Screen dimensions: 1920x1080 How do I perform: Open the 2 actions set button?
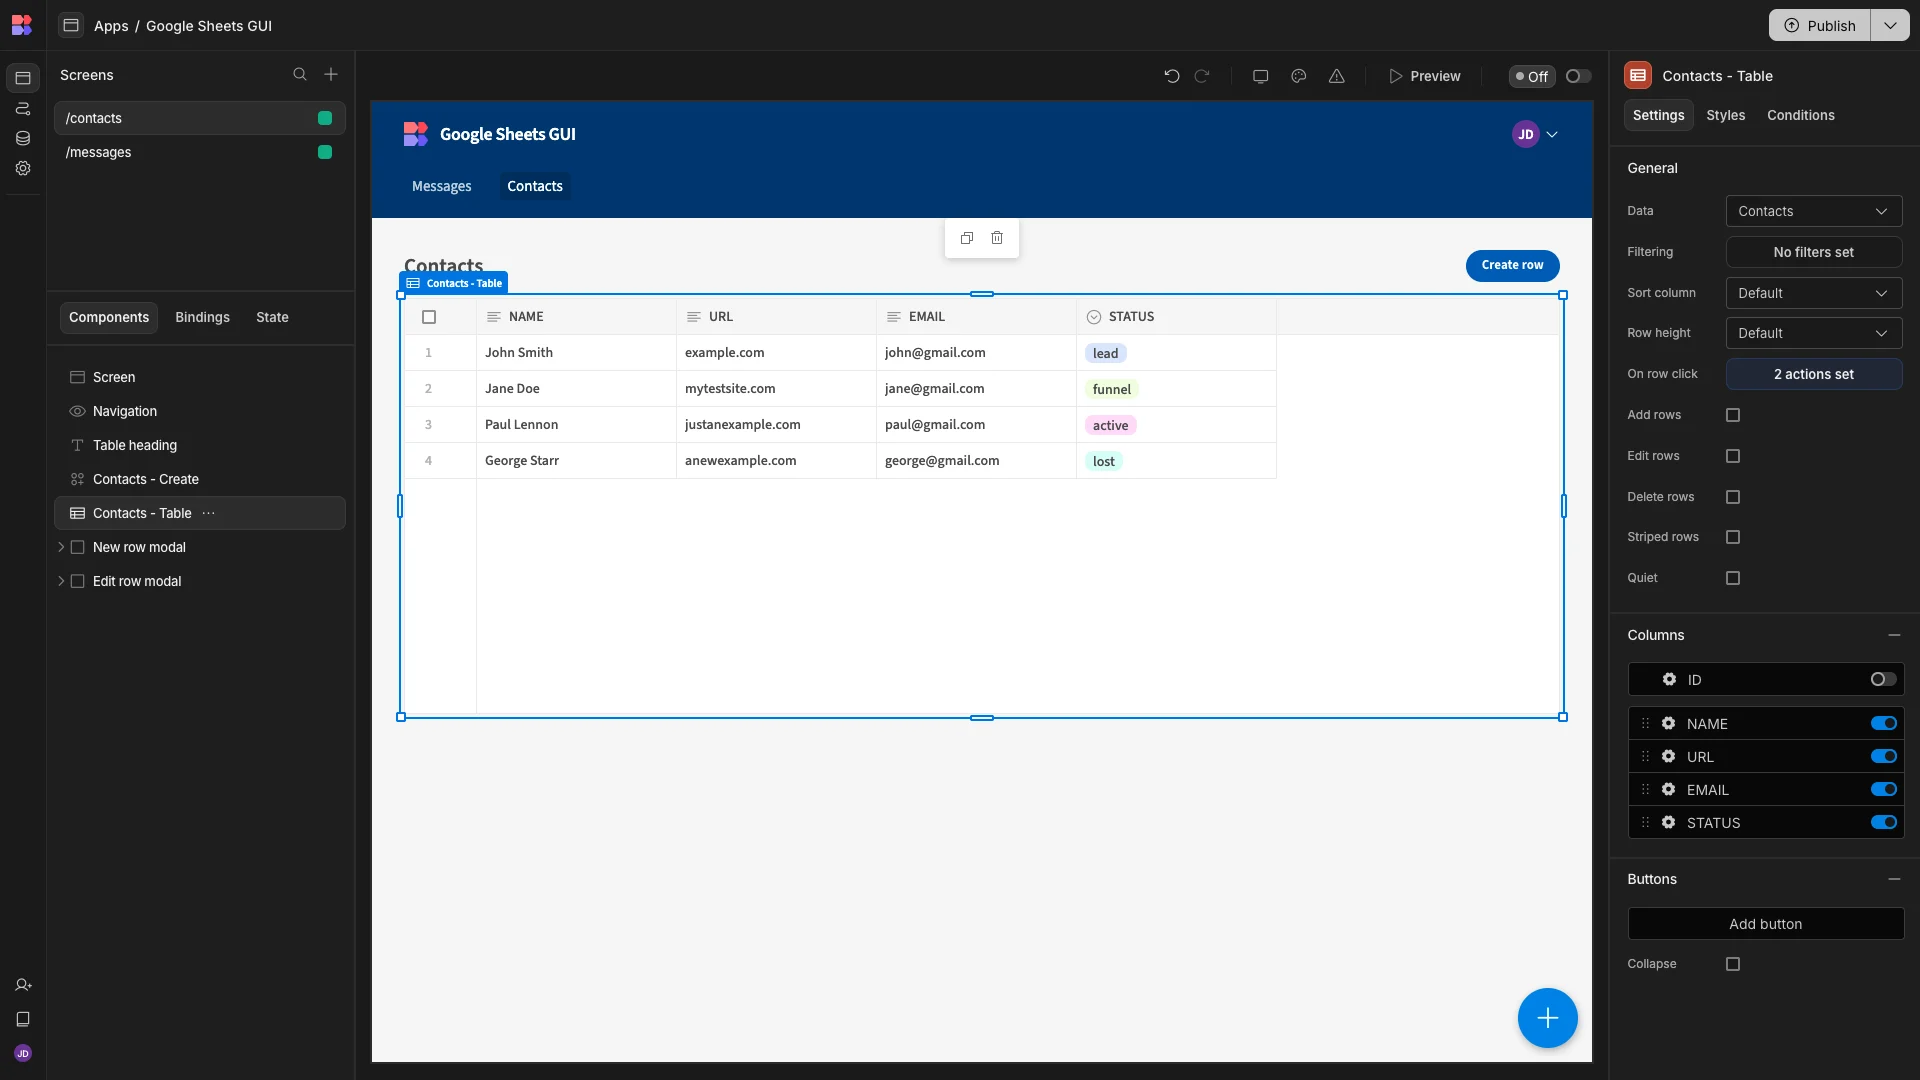click(1814, 374)
